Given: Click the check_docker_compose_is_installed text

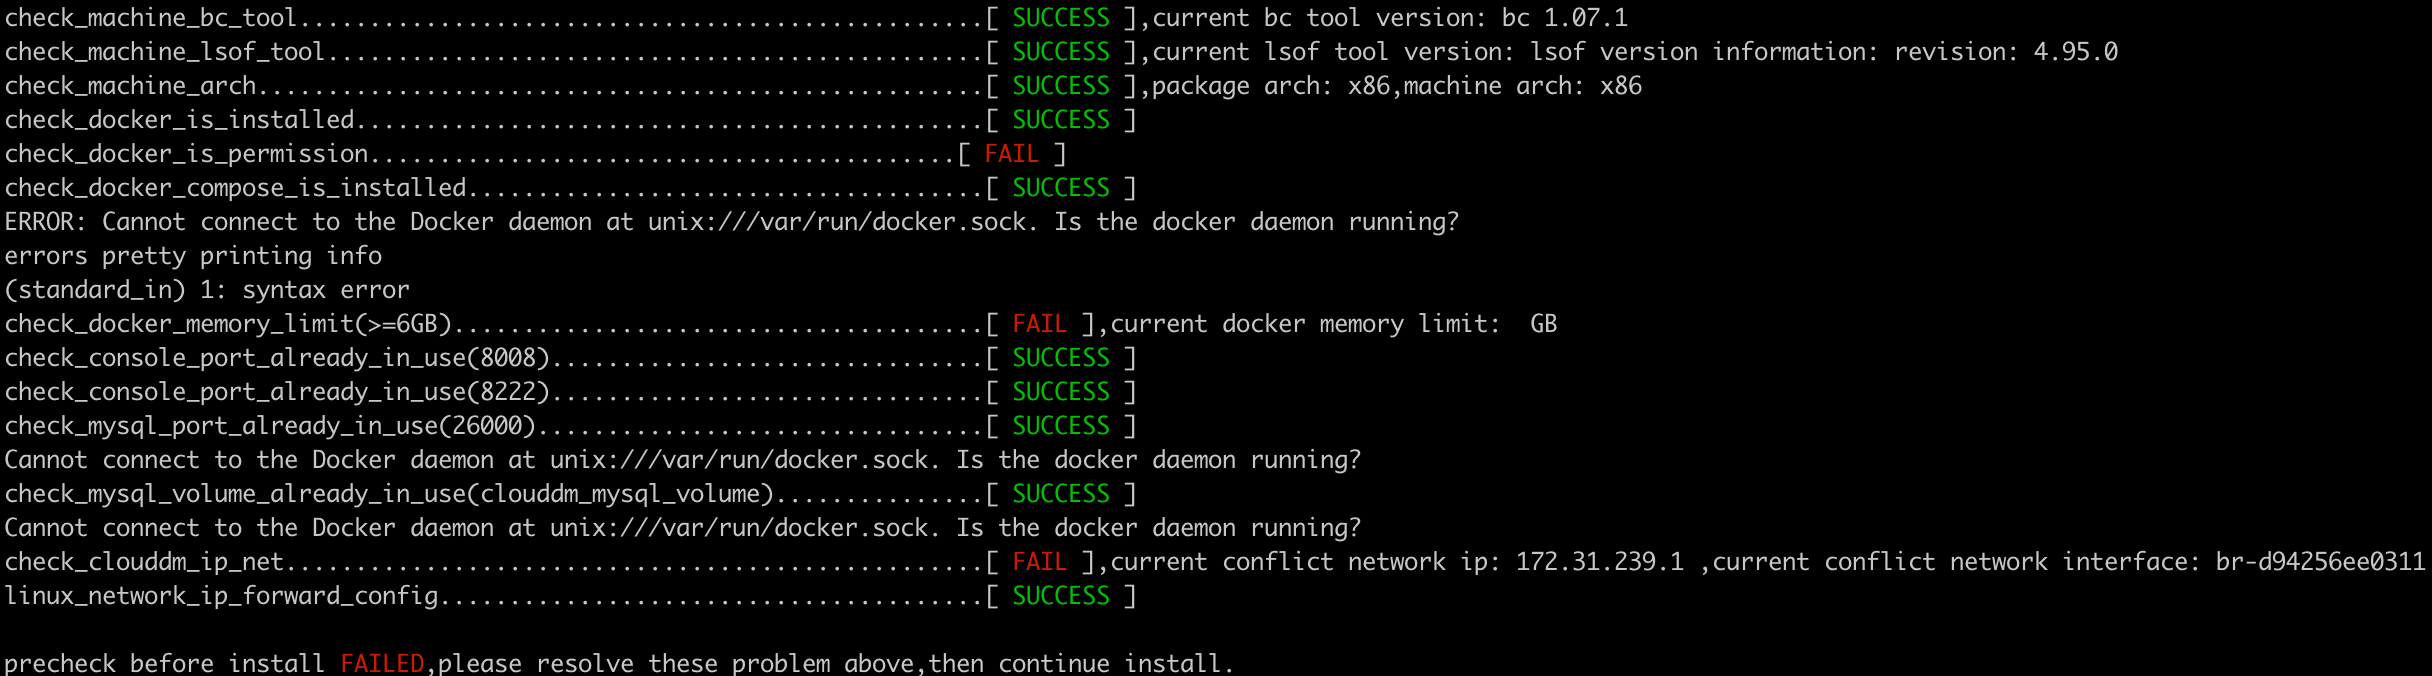Looking at the screenshot, I should coord(236,188).
